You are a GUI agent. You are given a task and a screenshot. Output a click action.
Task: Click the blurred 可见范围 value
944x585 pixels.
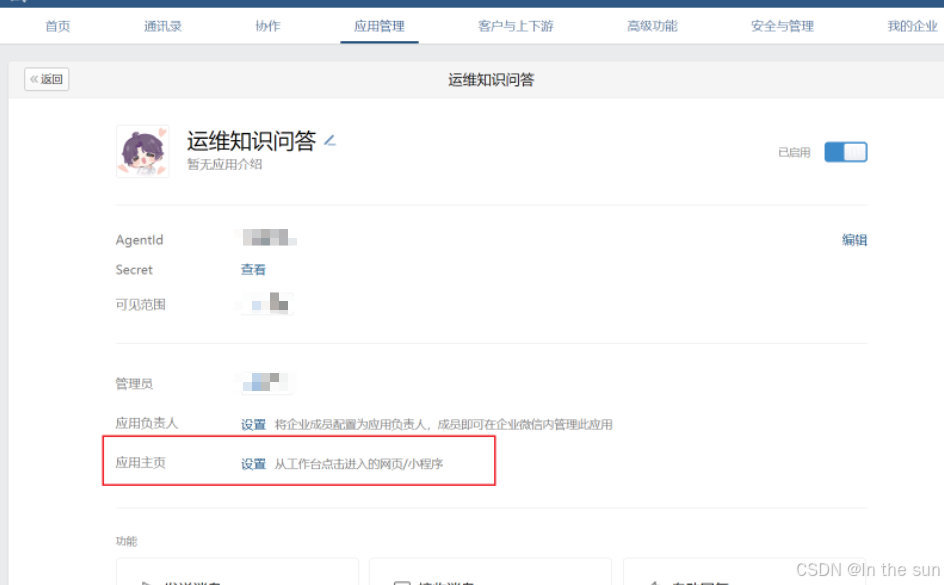click(x=267, y=303)
